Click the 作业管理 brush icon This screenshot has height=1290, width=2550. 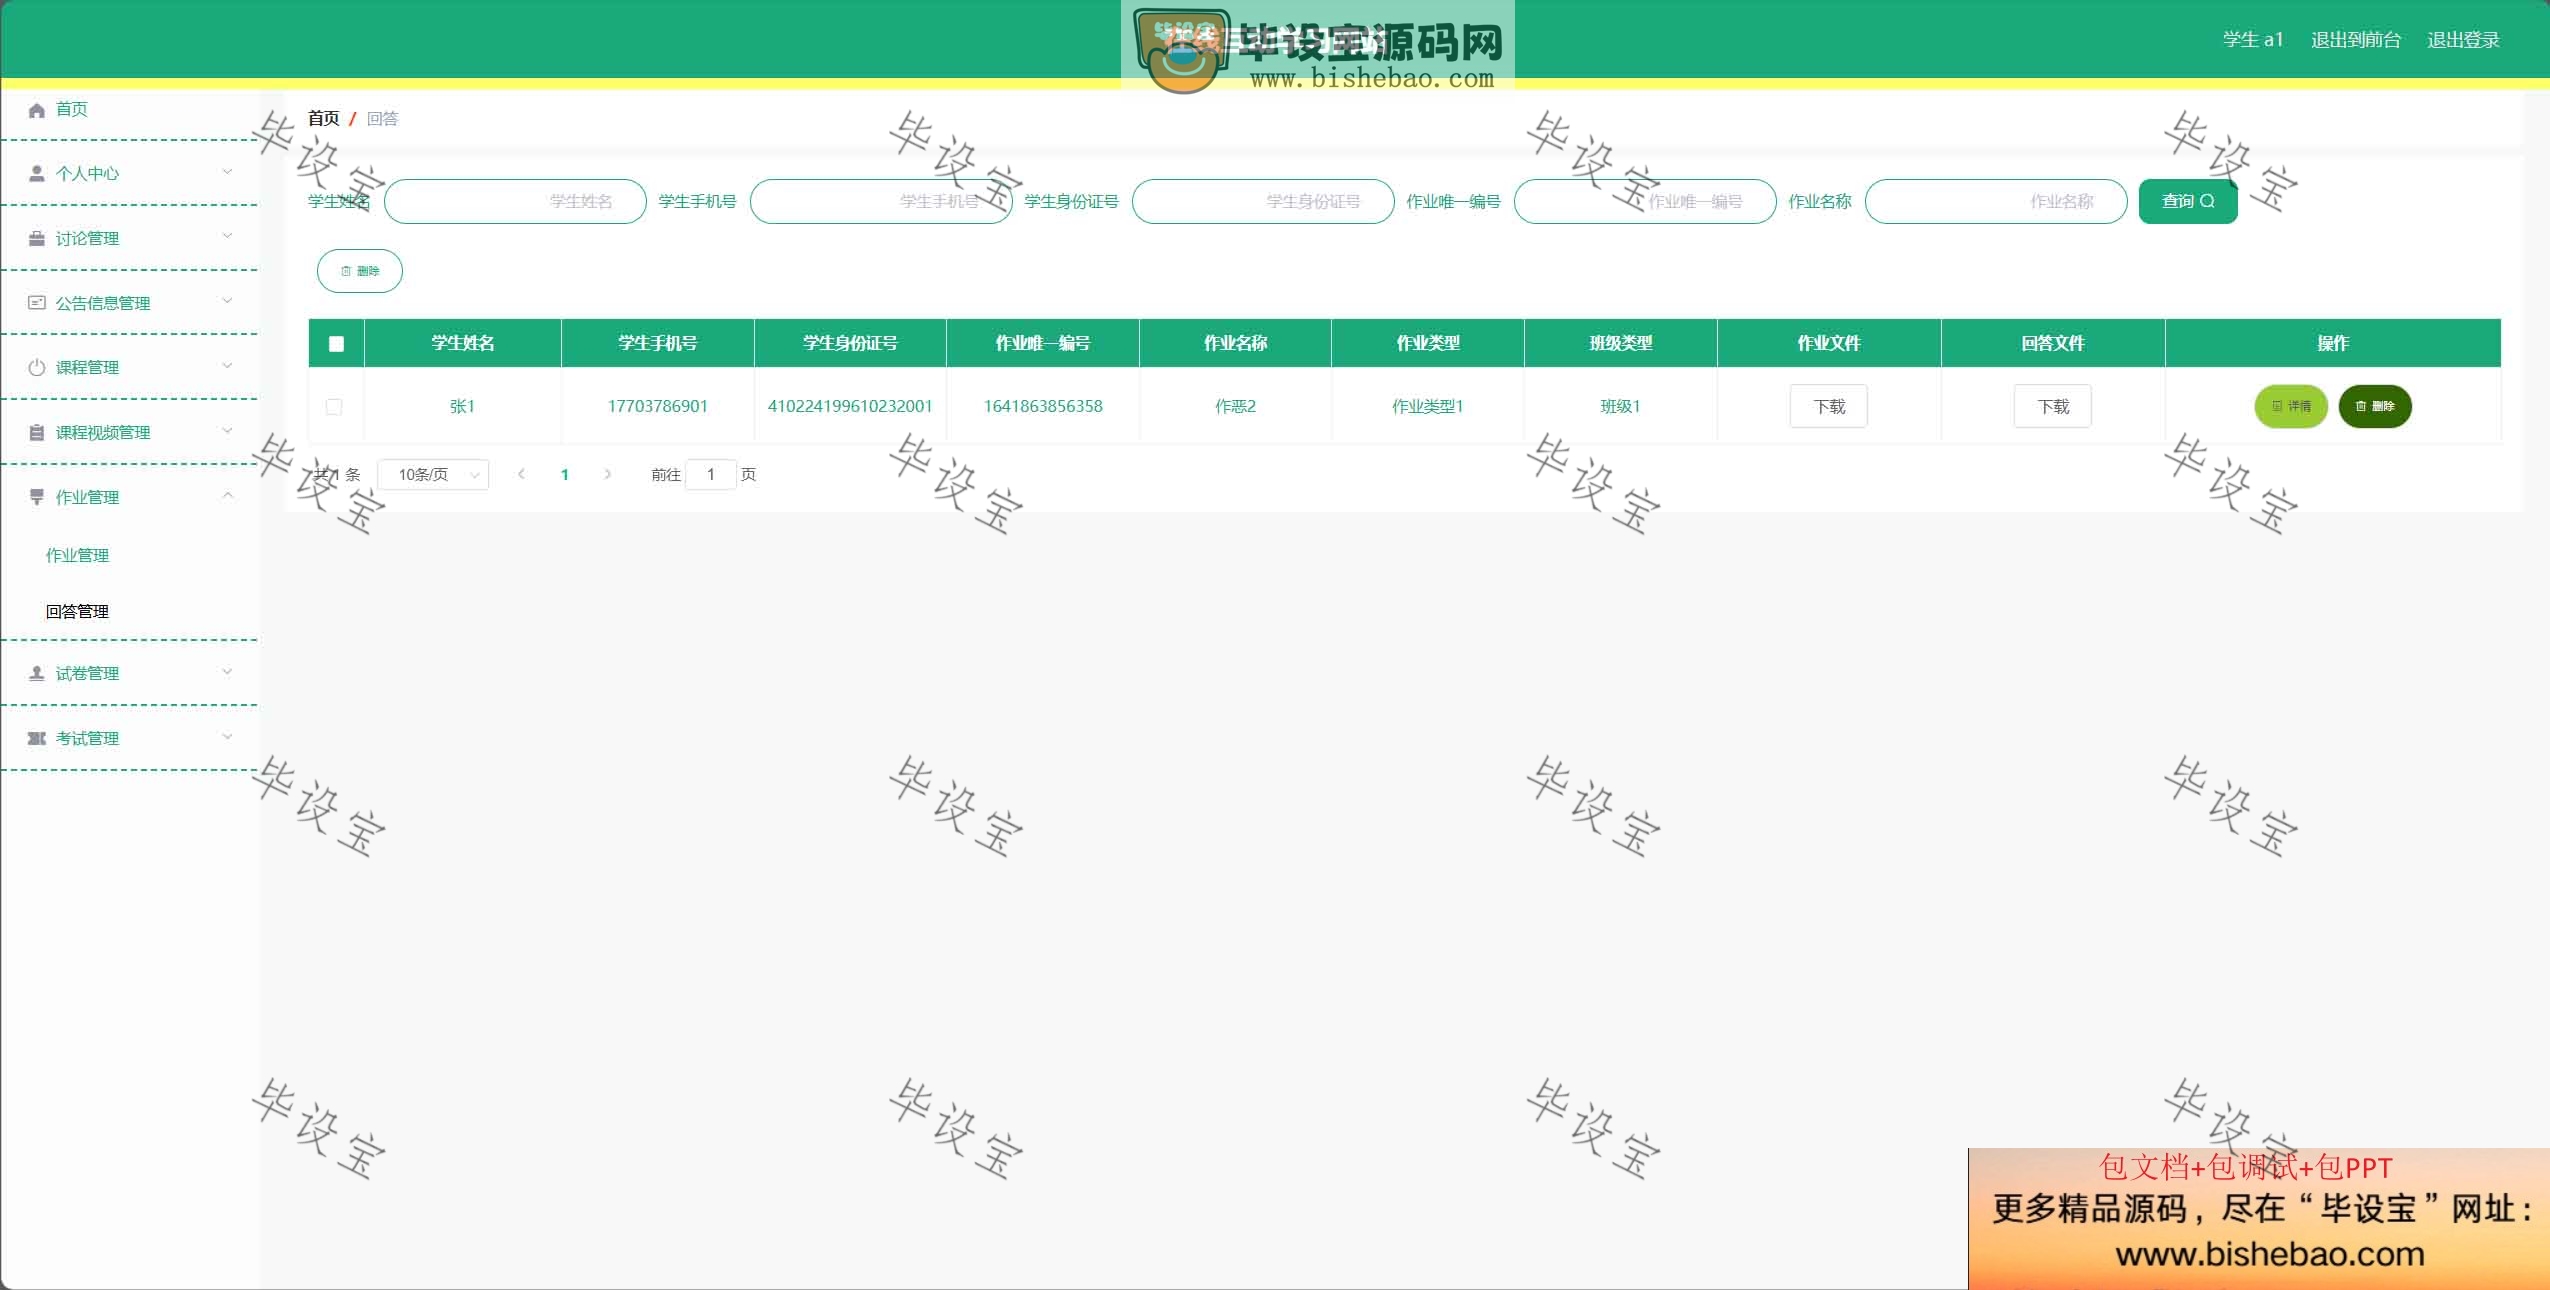(x=37, y=497)
